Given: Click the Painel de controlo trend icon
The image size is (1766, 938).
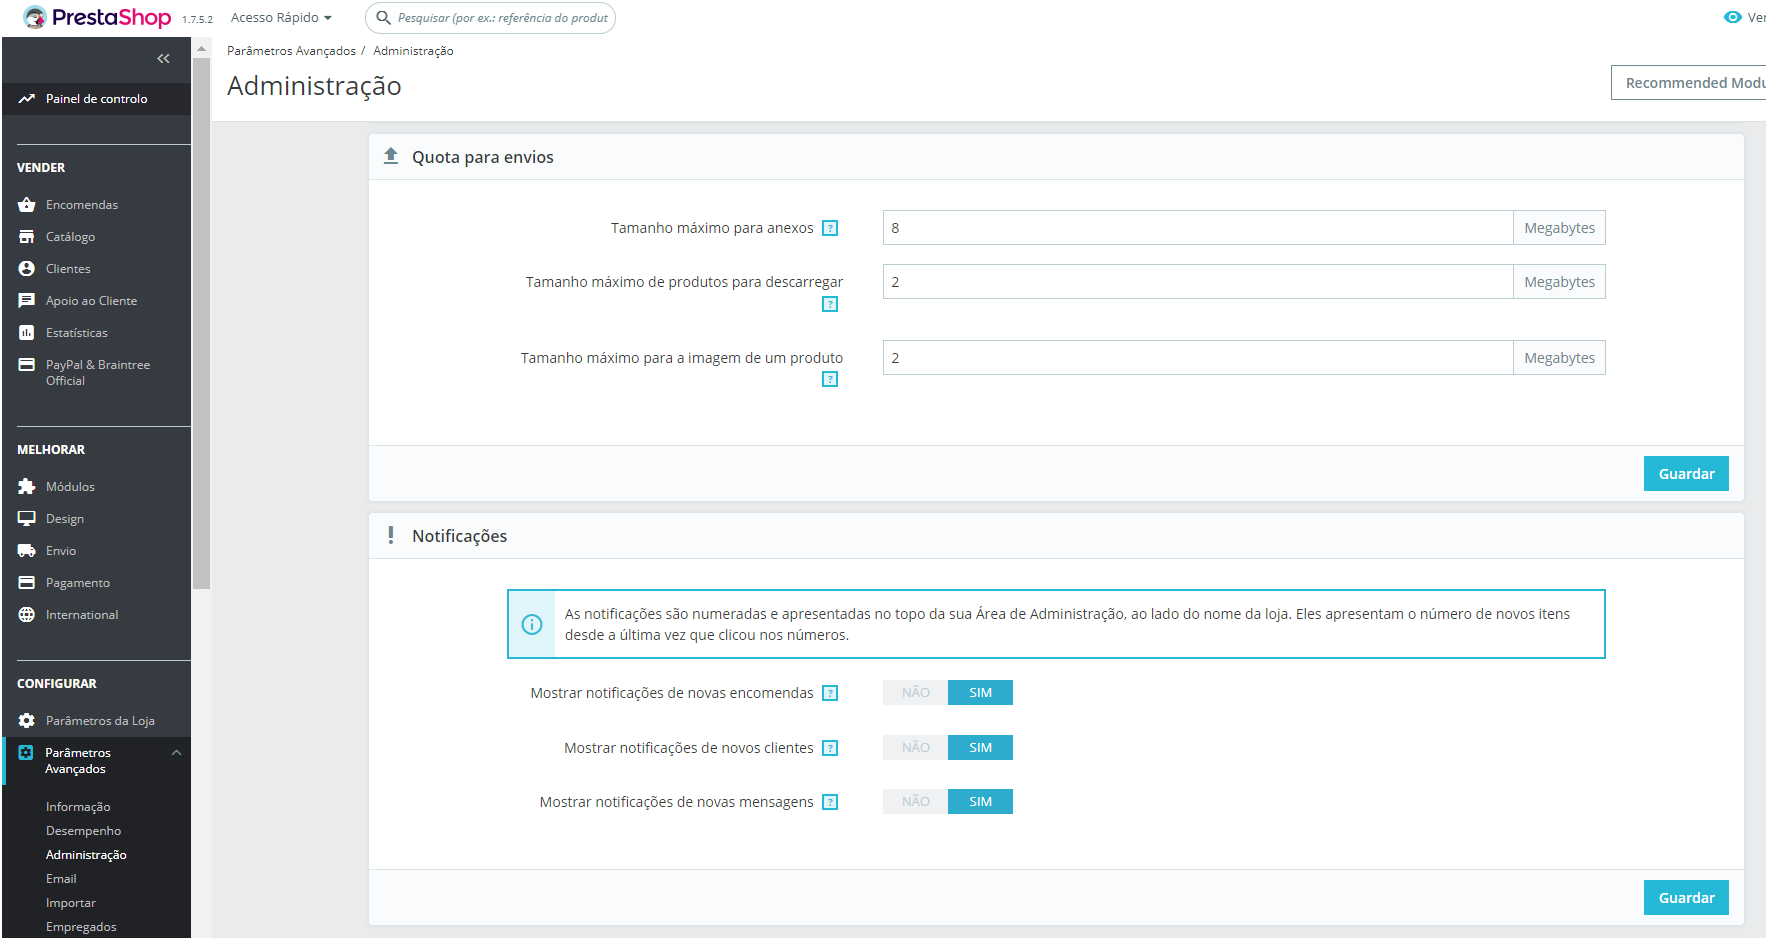Looking at the screenshot, I should click(27, 99).
